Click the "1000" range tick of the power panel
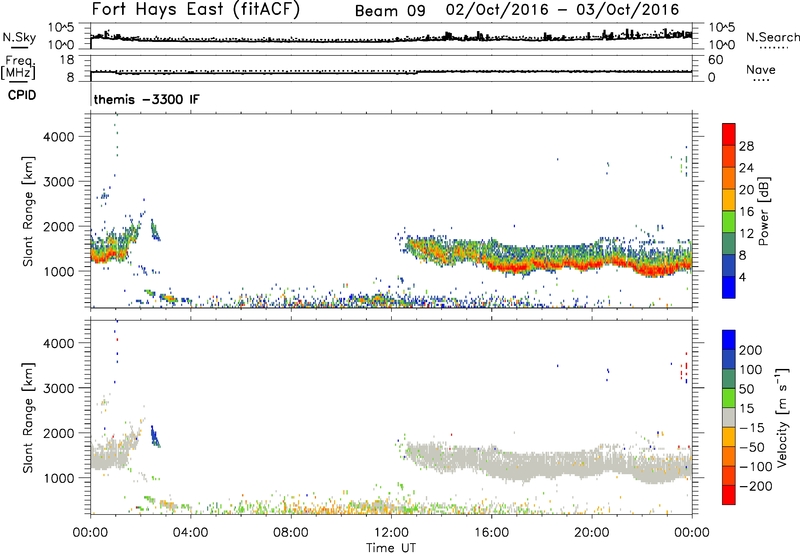The width and height of the screenshot is (800, 554). (58, 271)
